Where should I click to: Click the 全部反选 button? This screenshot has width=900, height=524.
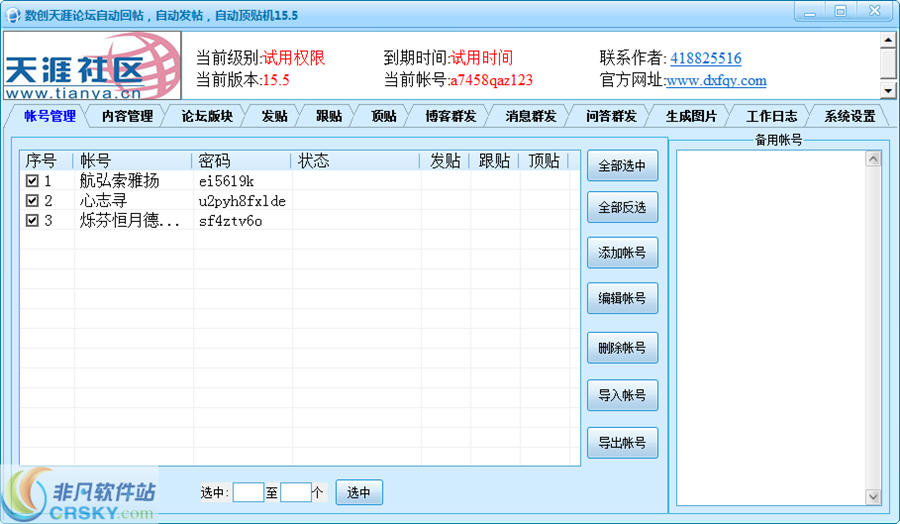[622, 207]
